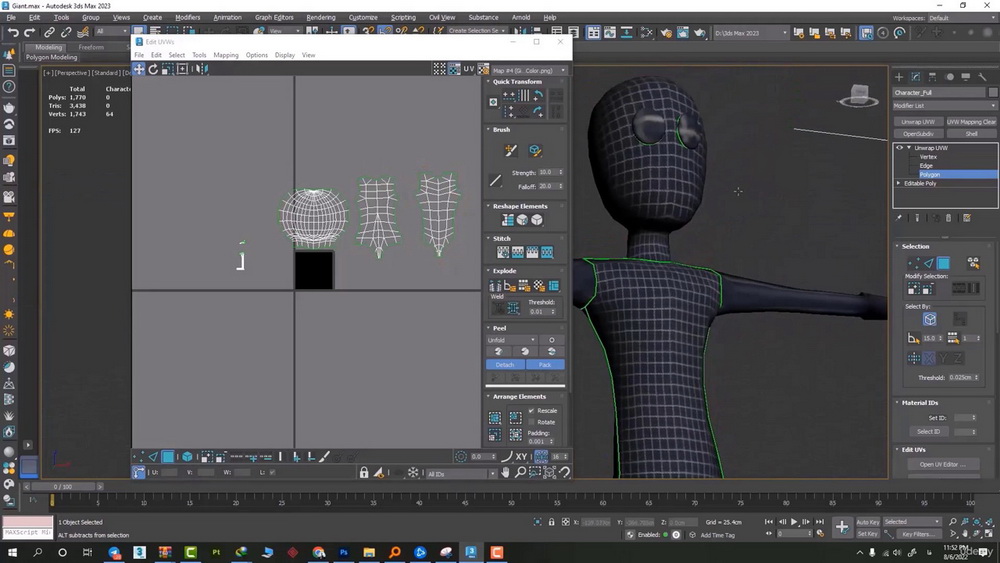Click the Pack button in Peel rollout

[x=545, y=365]
